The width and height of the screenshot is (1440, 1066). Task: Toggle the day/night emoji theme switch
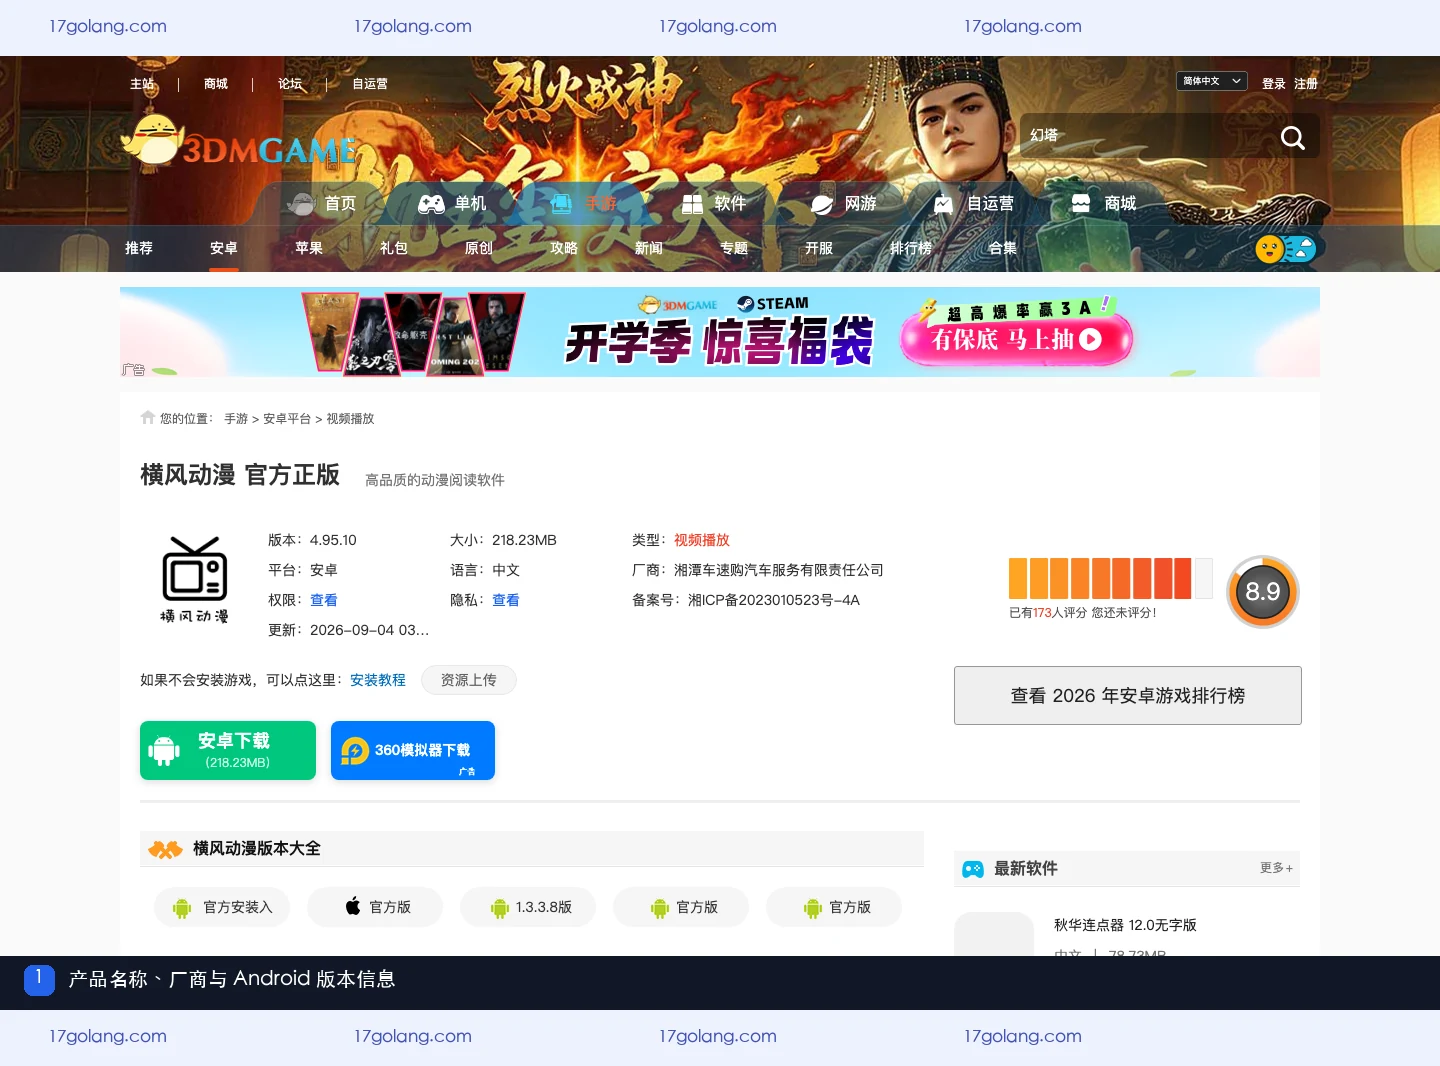tap(1285, 249)
